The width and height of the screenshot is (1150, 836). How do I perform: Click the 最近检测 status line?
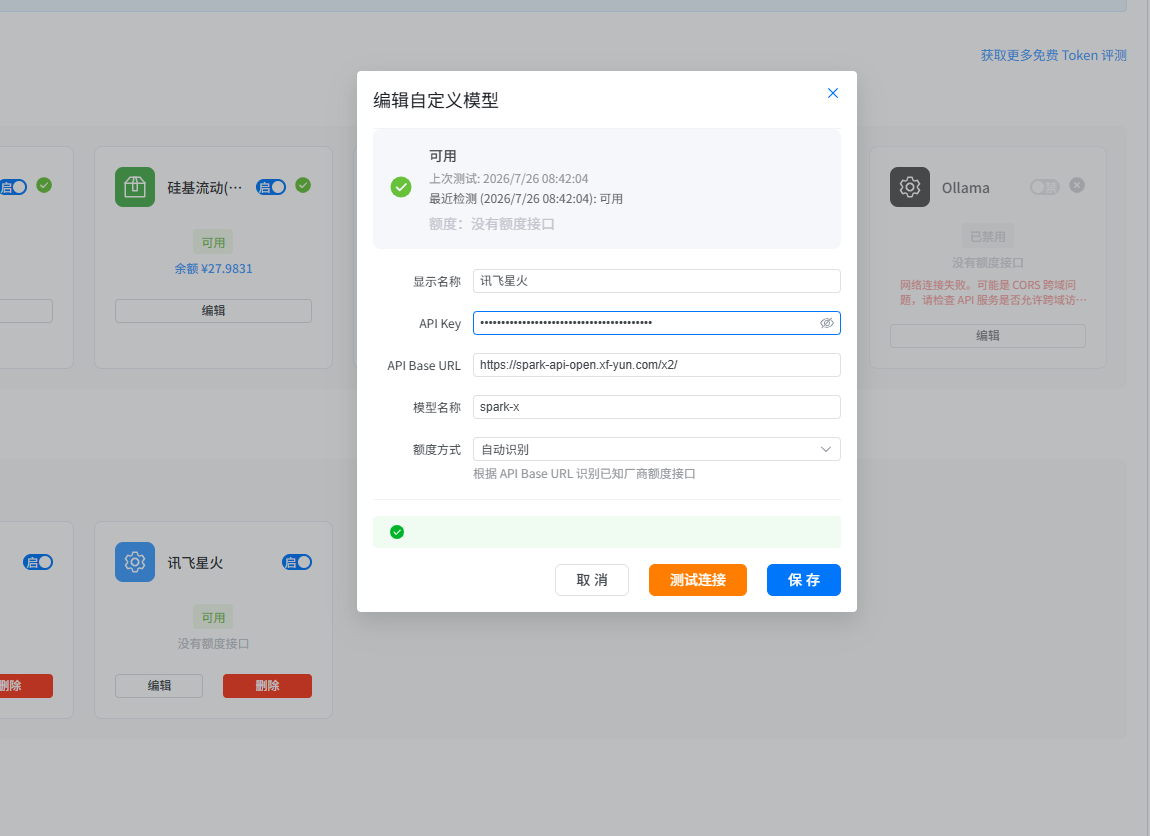coord(526,199)
